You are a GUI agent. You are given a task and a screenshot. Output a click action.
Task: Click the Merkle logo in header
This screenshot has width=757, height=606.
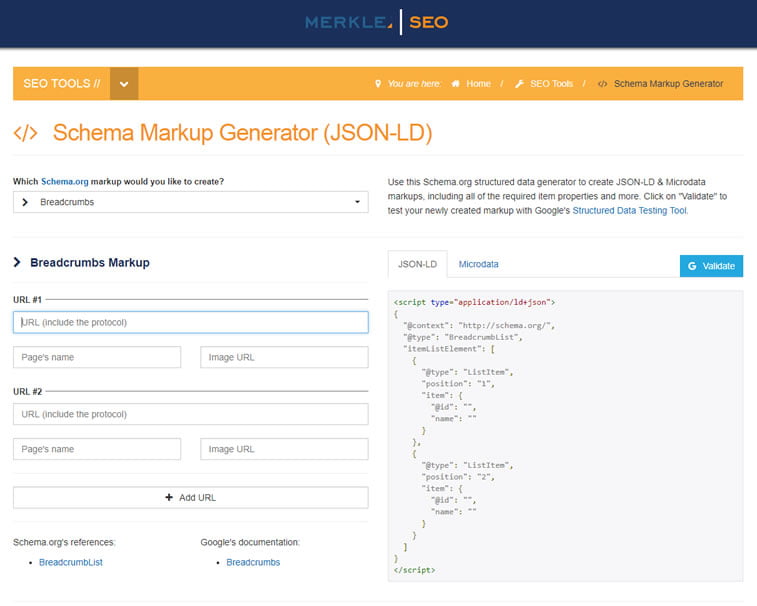point(349,22)
